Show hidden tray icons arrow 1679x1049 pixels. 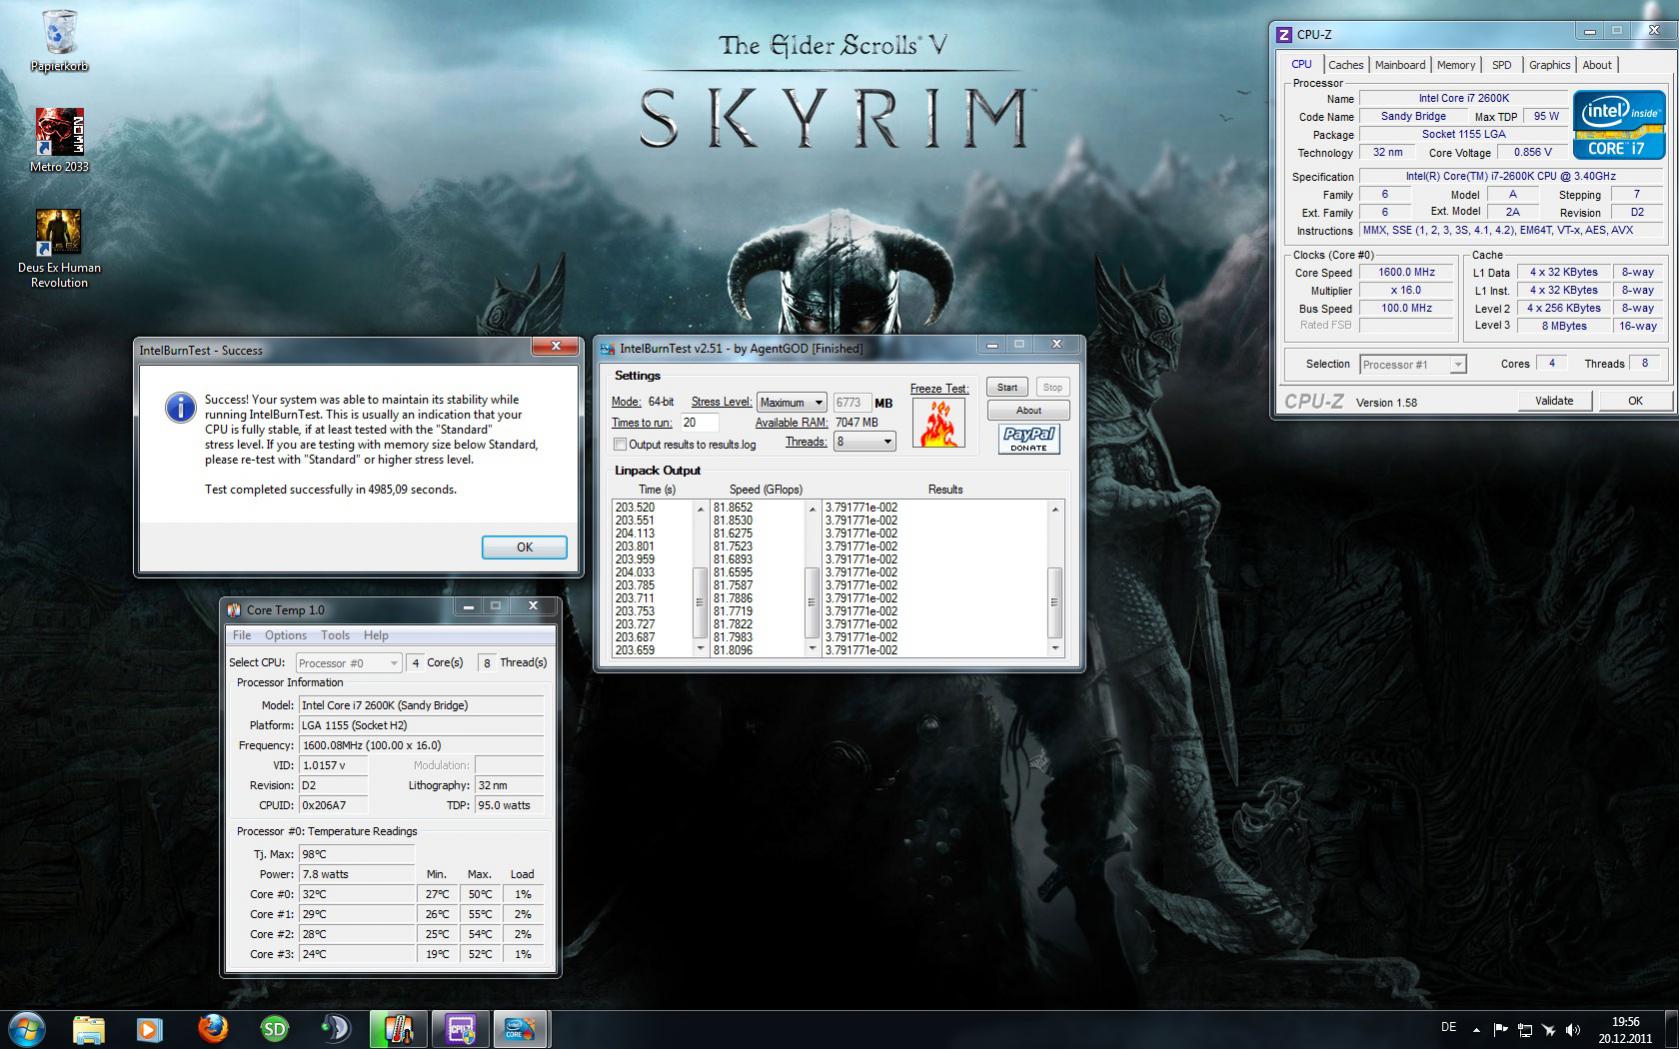point(1476,1029)
